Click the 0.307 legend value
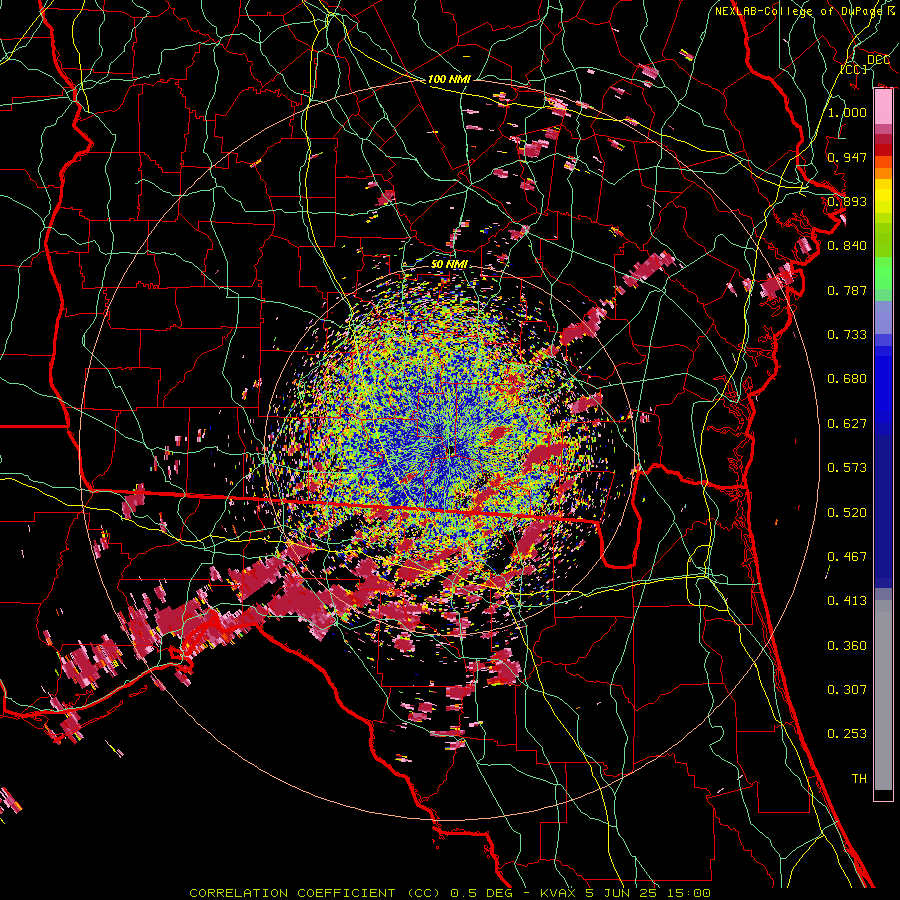Screen dimensions: 900x900 847,689
